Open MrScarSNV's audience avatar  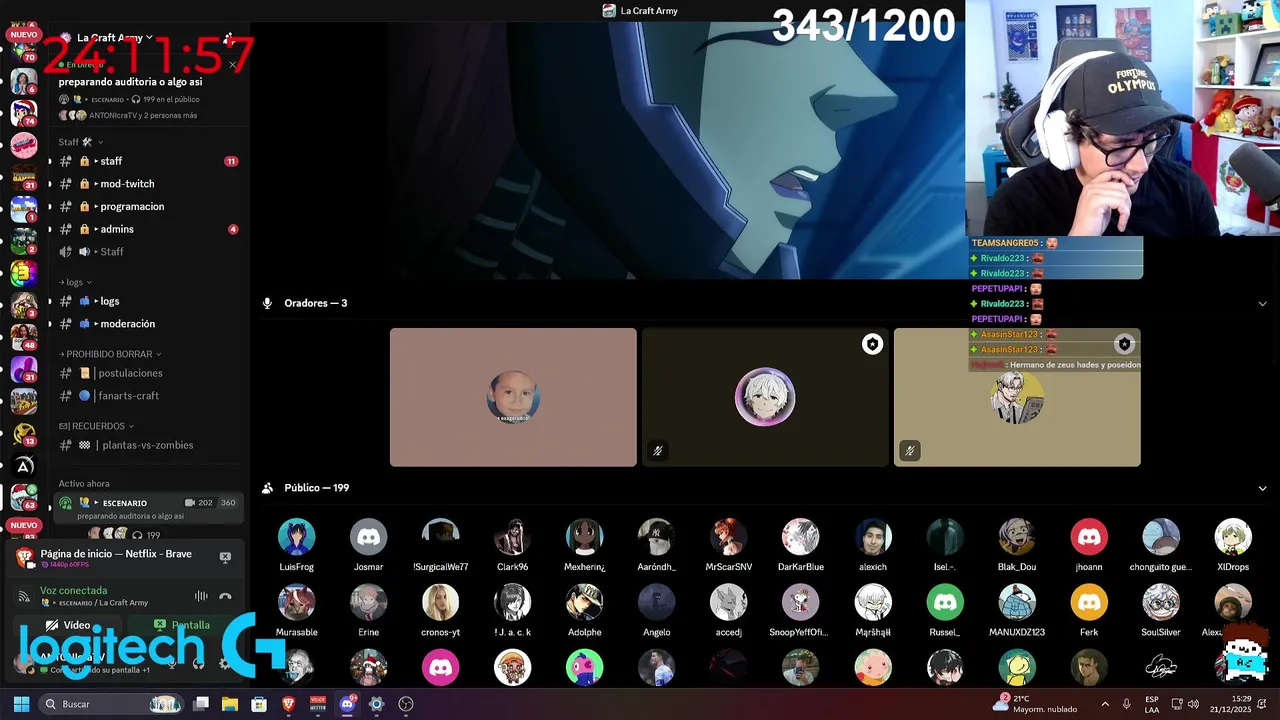[x=728, y=537]
